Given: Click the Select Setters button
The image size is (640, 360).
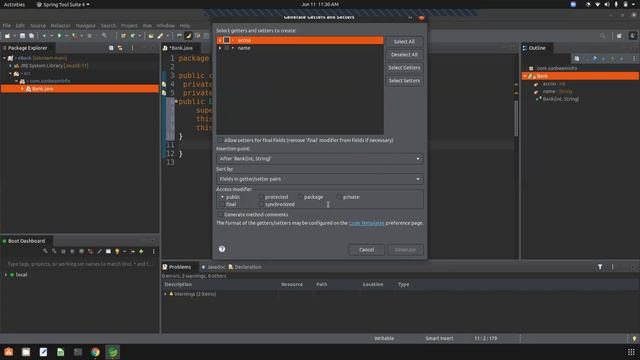Looking at the screenshot, I should (x=404, y=80).
